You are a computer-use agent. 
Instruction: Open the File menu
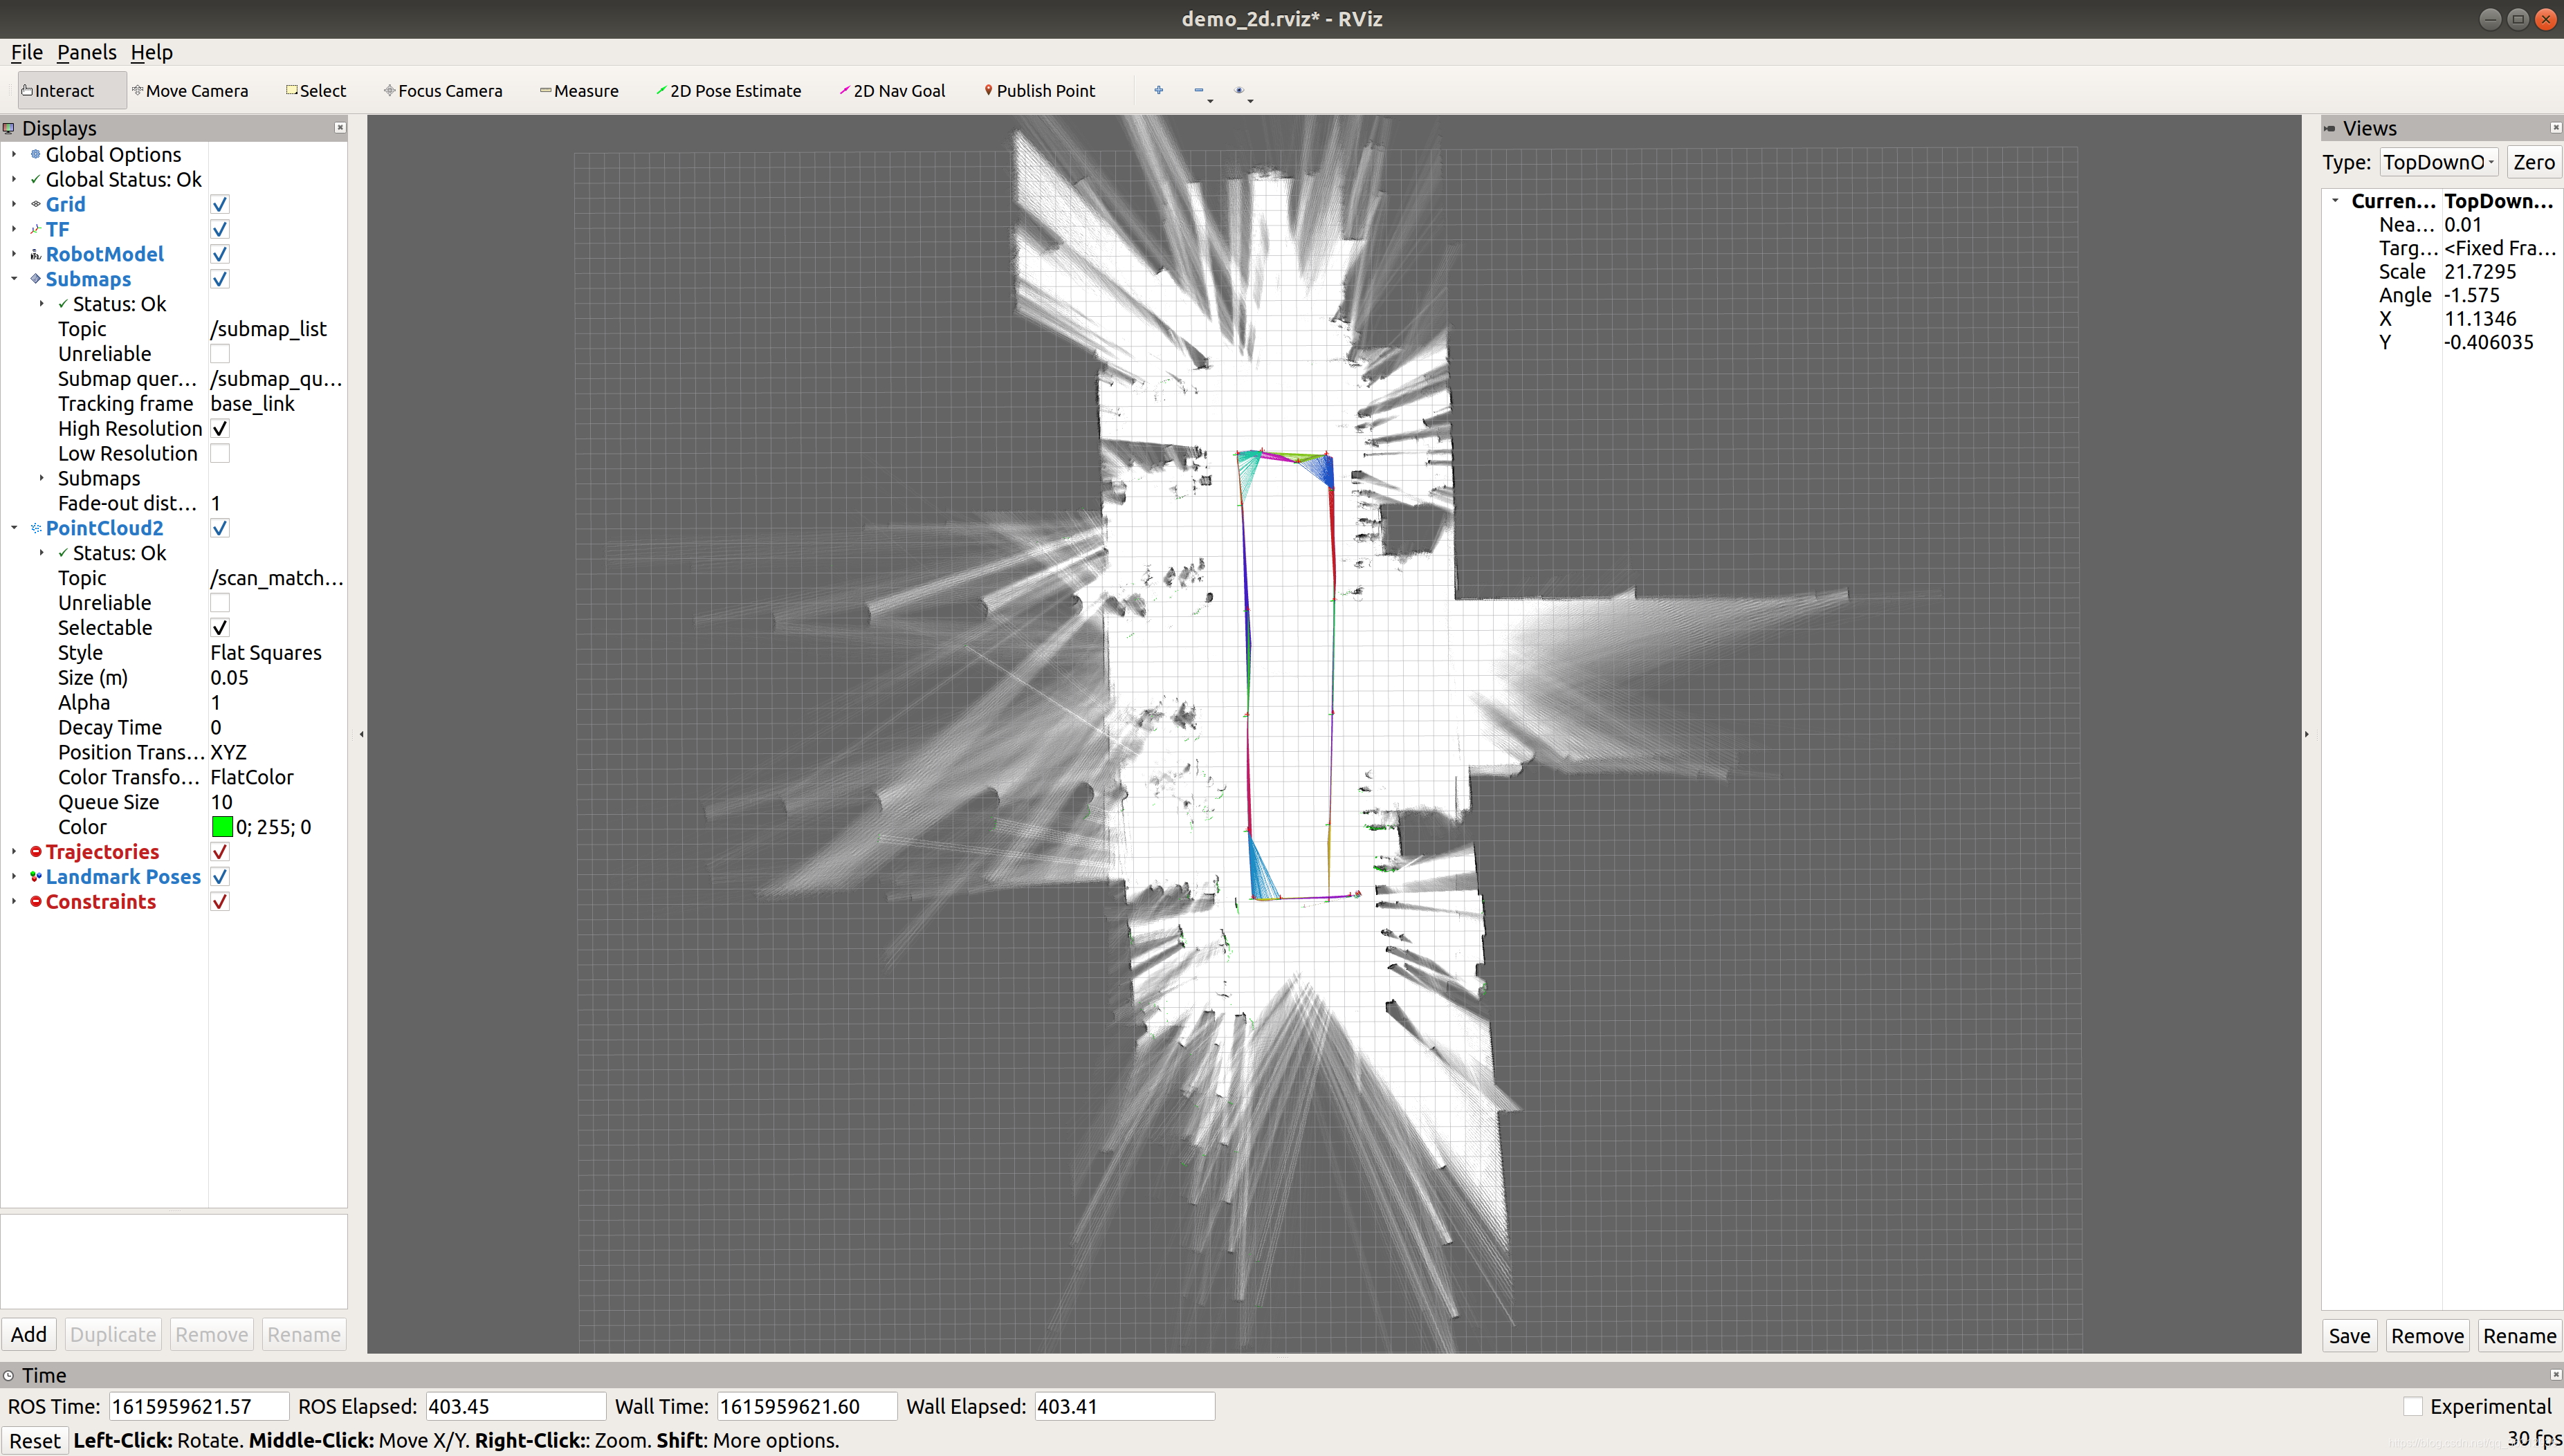point(26,52)
